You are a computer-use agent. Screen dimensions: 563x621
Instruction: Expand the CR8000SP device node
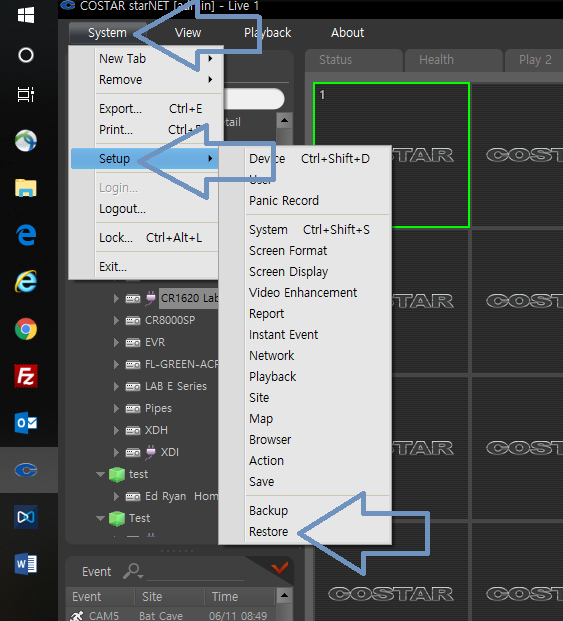pyautogui.click(x=116, y=320)
